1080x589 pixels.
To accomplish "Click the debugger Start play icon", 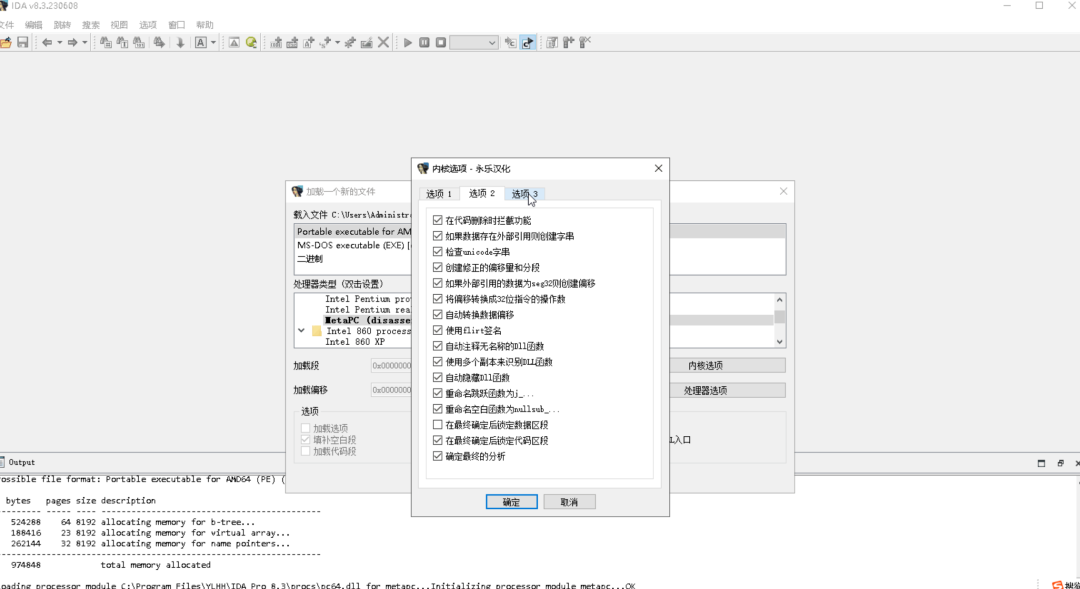I will (408, 43).
